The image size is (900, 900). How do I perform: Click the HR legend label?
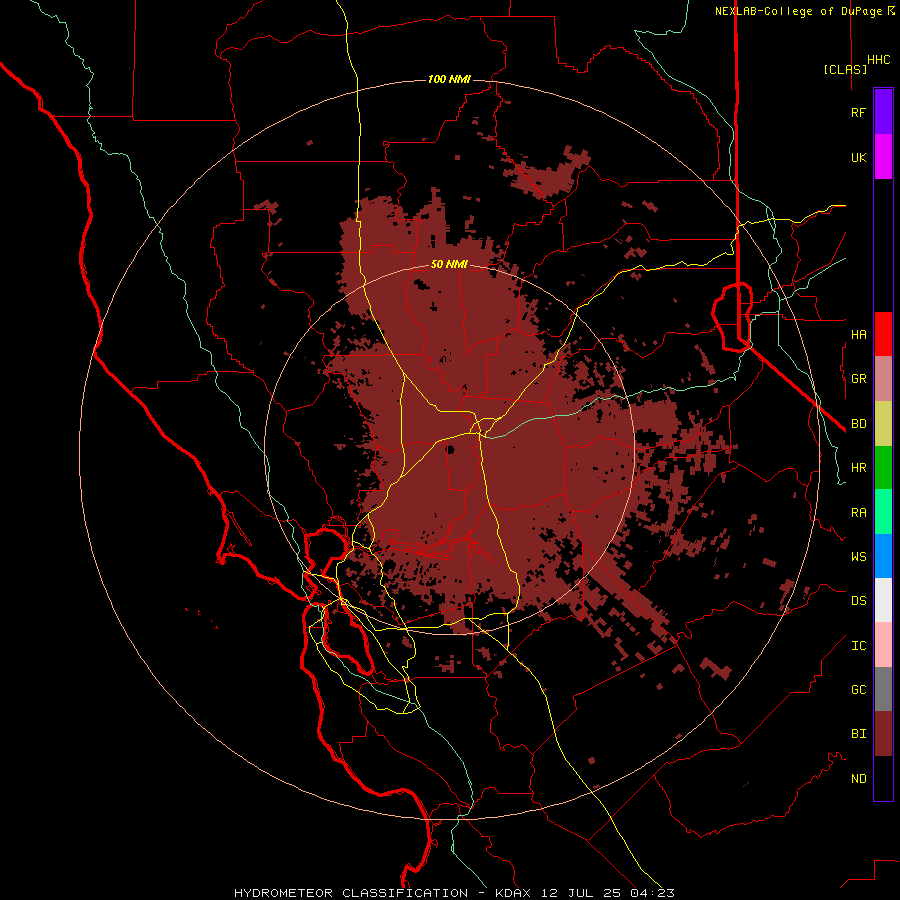(x=858, y=468)
